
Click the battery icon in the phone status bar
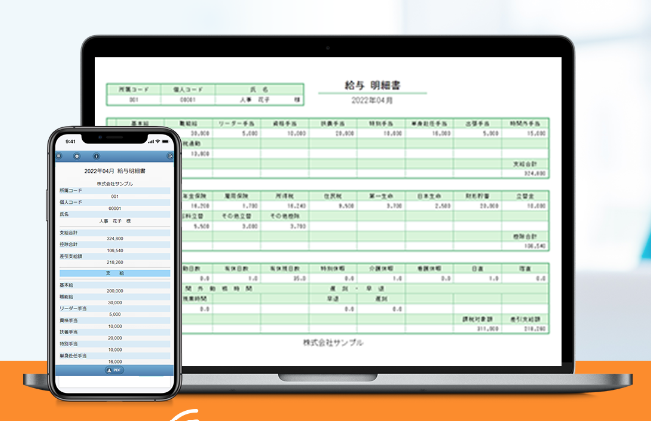pyautogui.click(x=167, y=142)
